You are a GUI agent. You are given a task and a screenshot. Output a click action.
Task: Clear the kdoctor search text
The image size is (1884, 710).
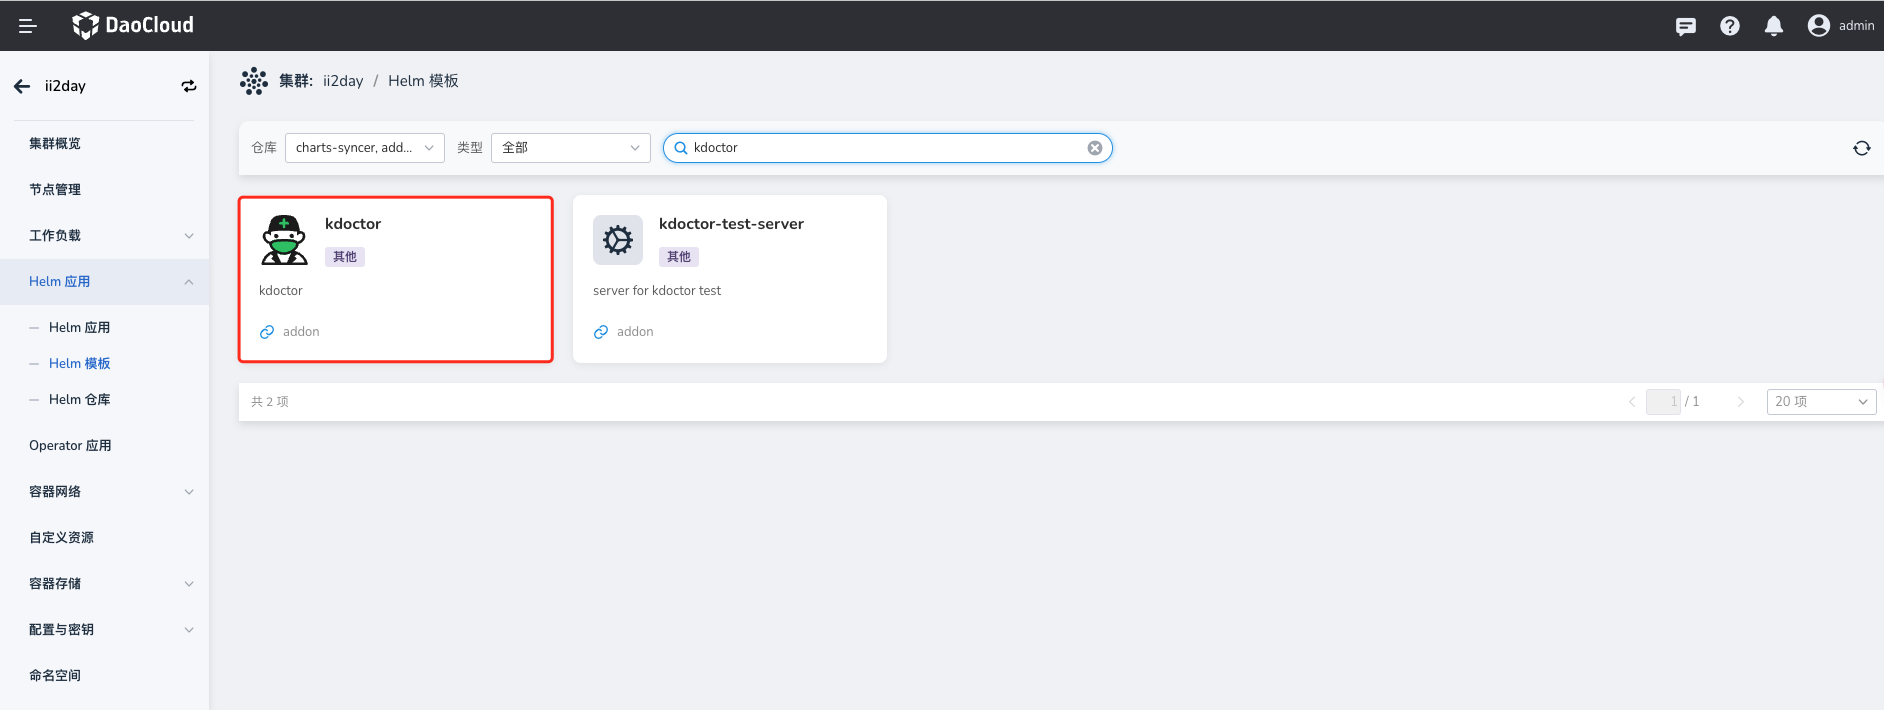[1095, 148]
